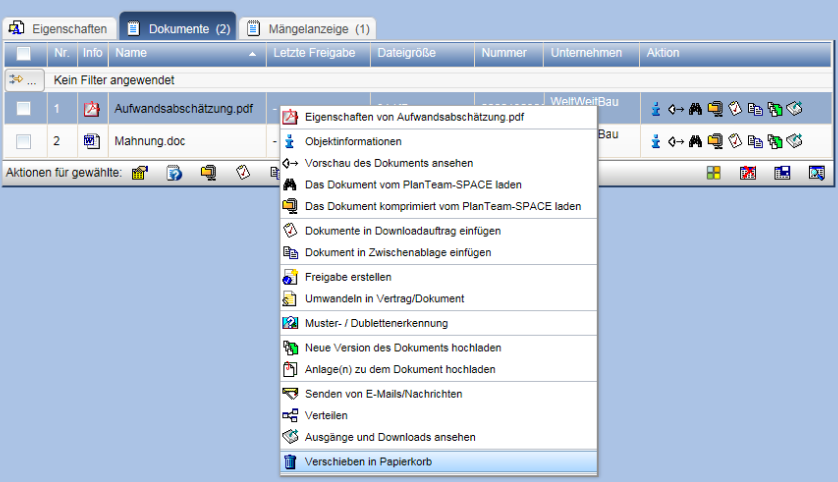838x482 pixels.
Task: Click the table search icon at bottom right
Action: coord(816,173)
